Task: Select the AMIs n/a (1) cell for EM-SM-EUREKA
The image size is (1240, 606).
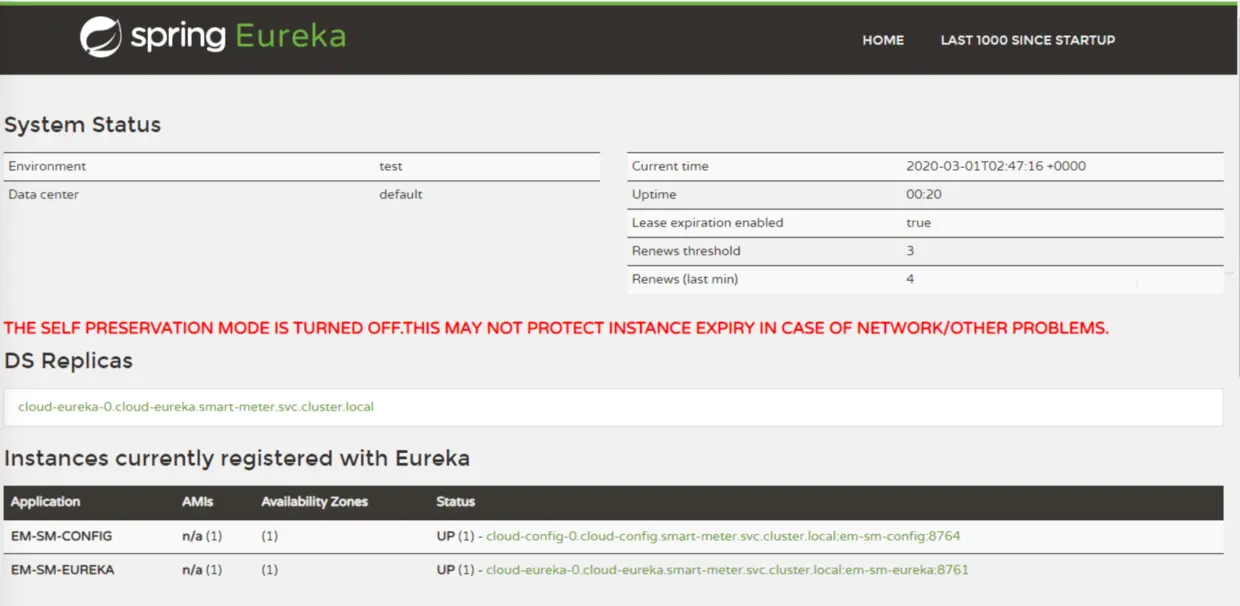Action: click(202, 570)
